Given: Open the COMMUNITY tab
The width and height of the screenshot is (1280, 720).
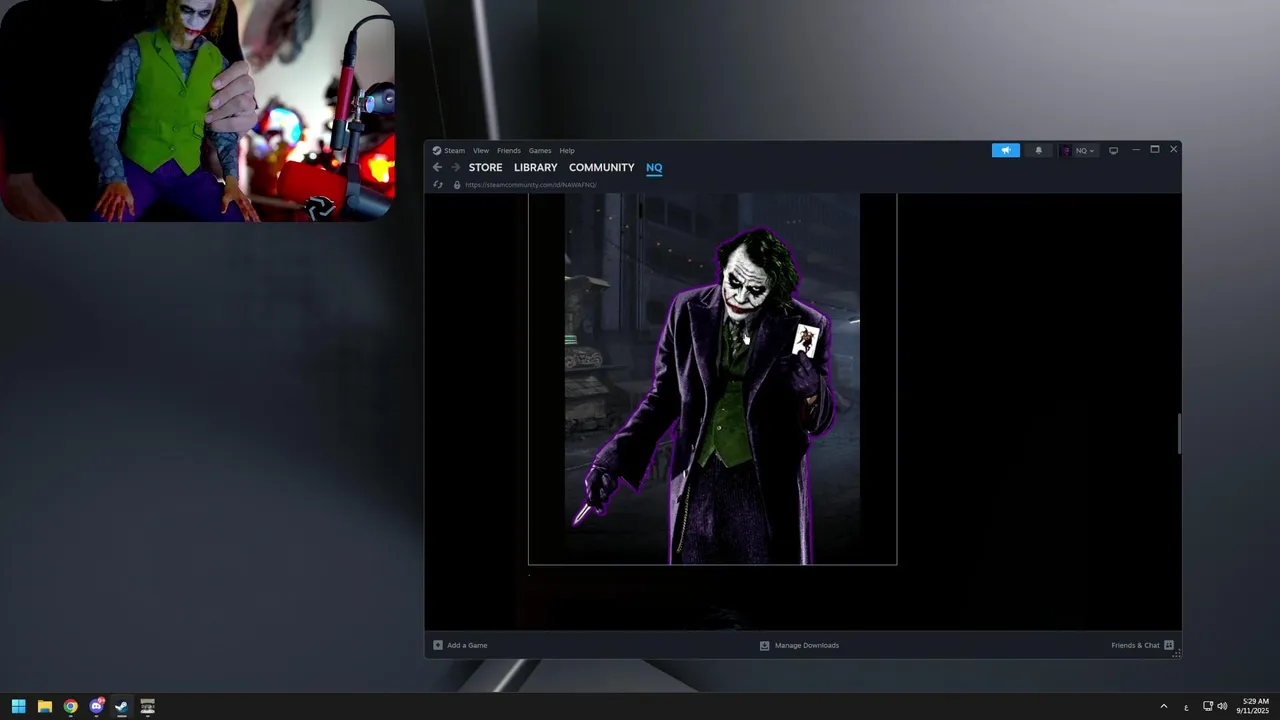Looking at the screenshot, I should click(x=602, y=168).
